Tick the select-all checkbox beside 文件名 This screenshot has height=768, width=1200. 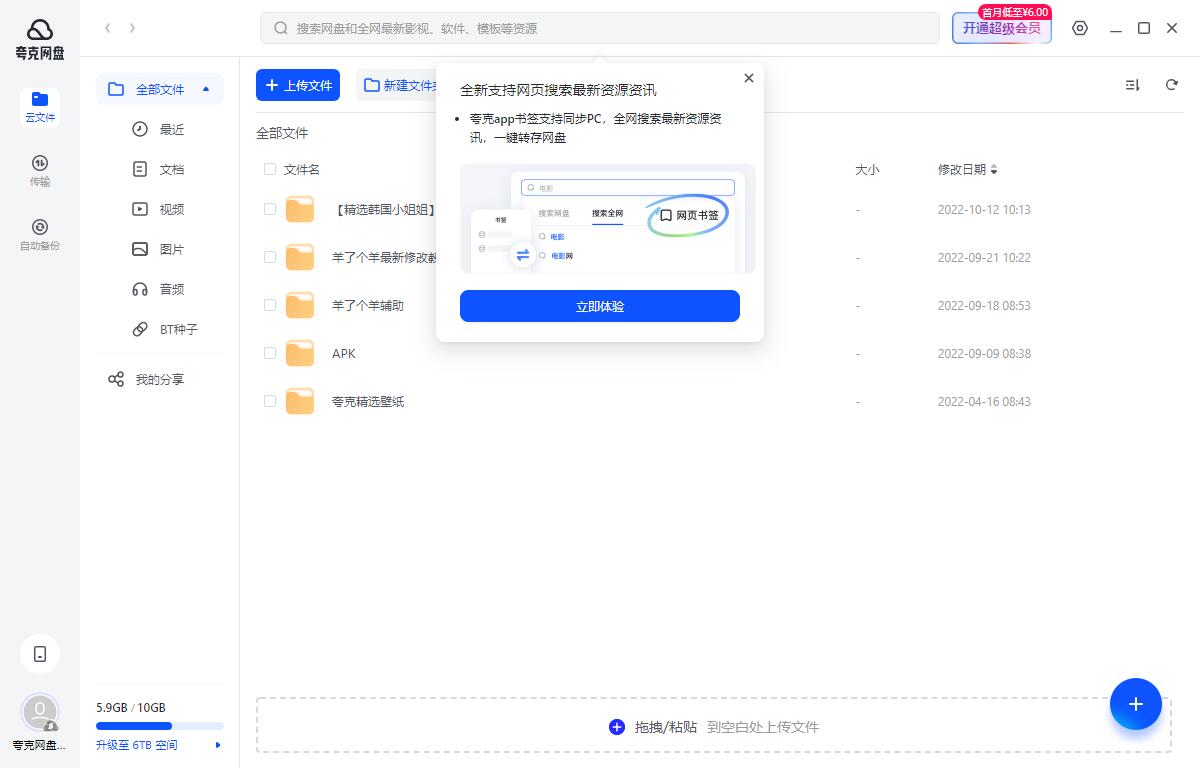click(270, 169)
